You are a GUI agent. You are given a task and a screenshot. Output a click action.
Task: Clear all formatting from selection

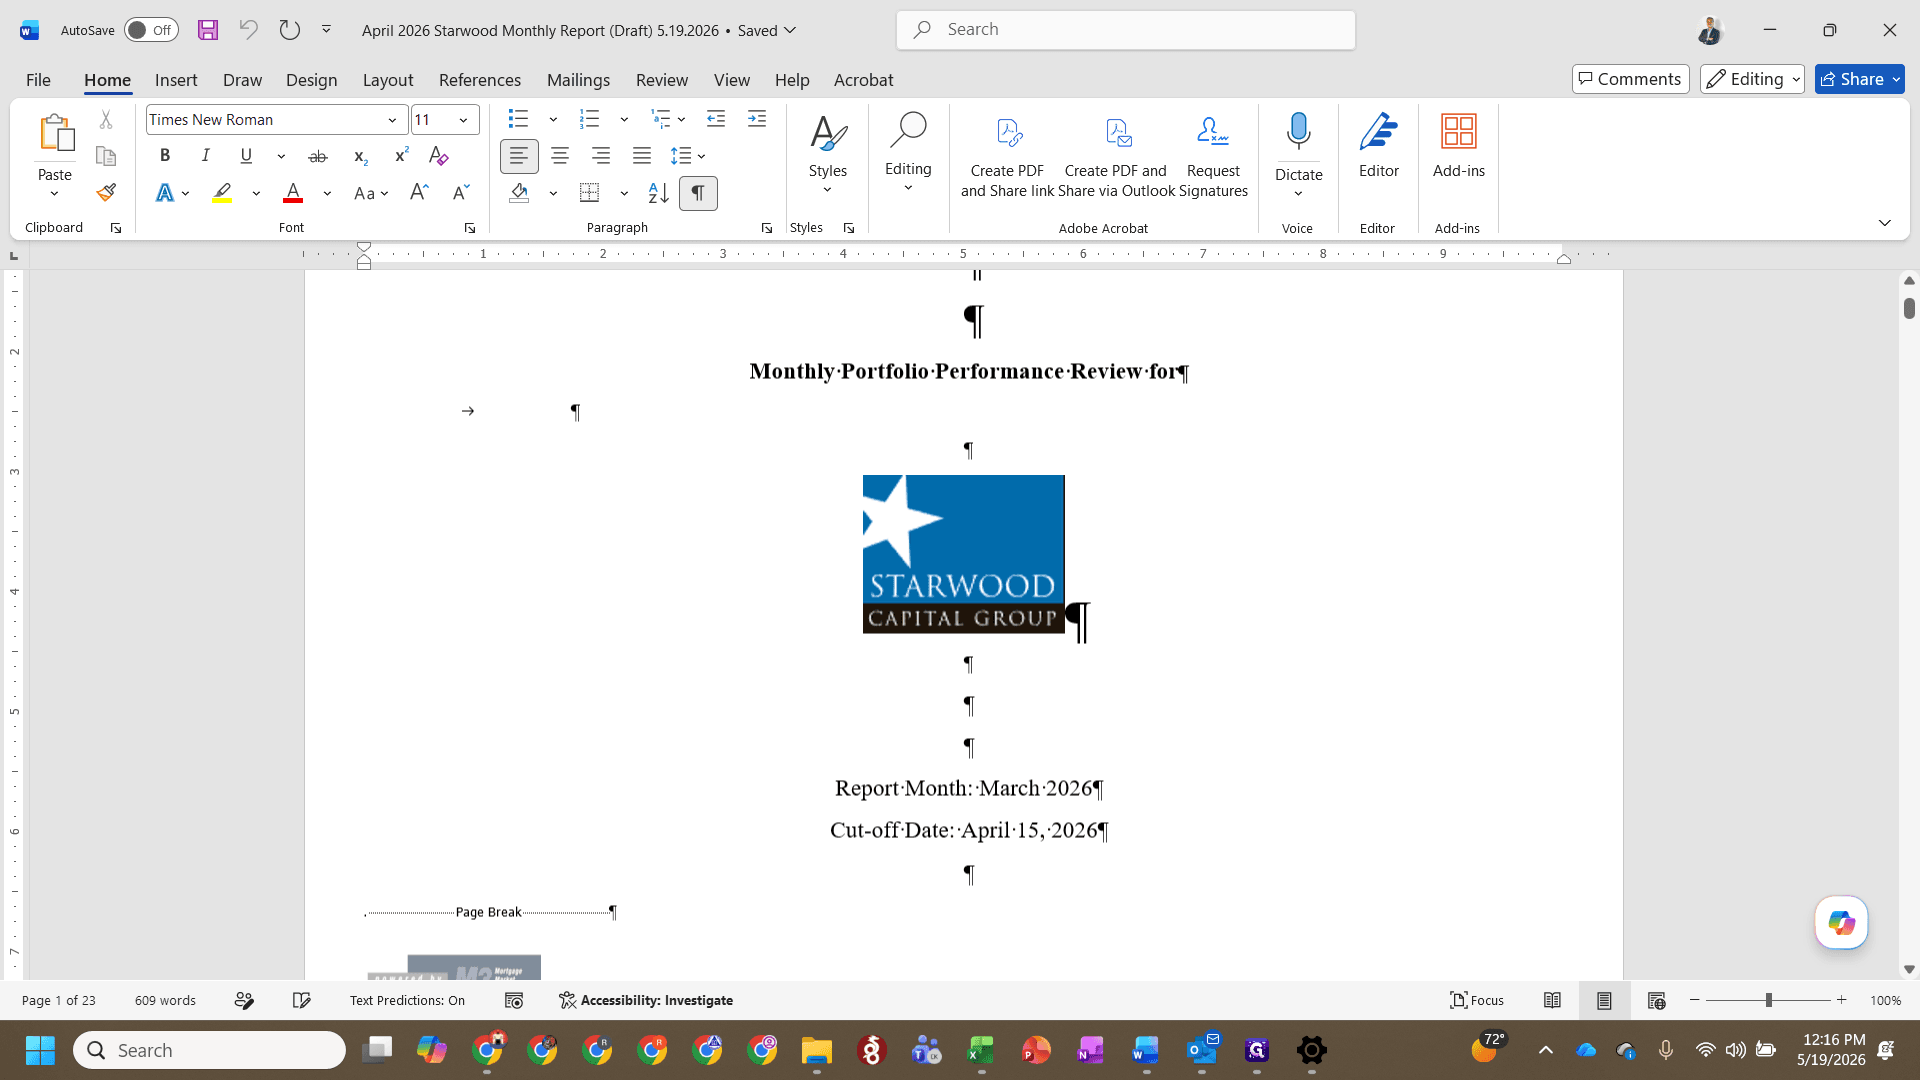coord(438,156)
